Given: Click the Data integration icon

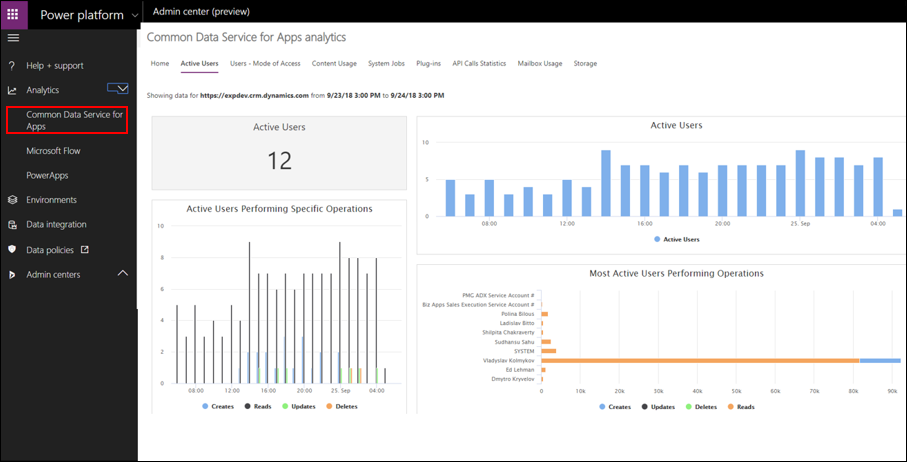Looking at the screenshot, I should [x=12, y=225].
